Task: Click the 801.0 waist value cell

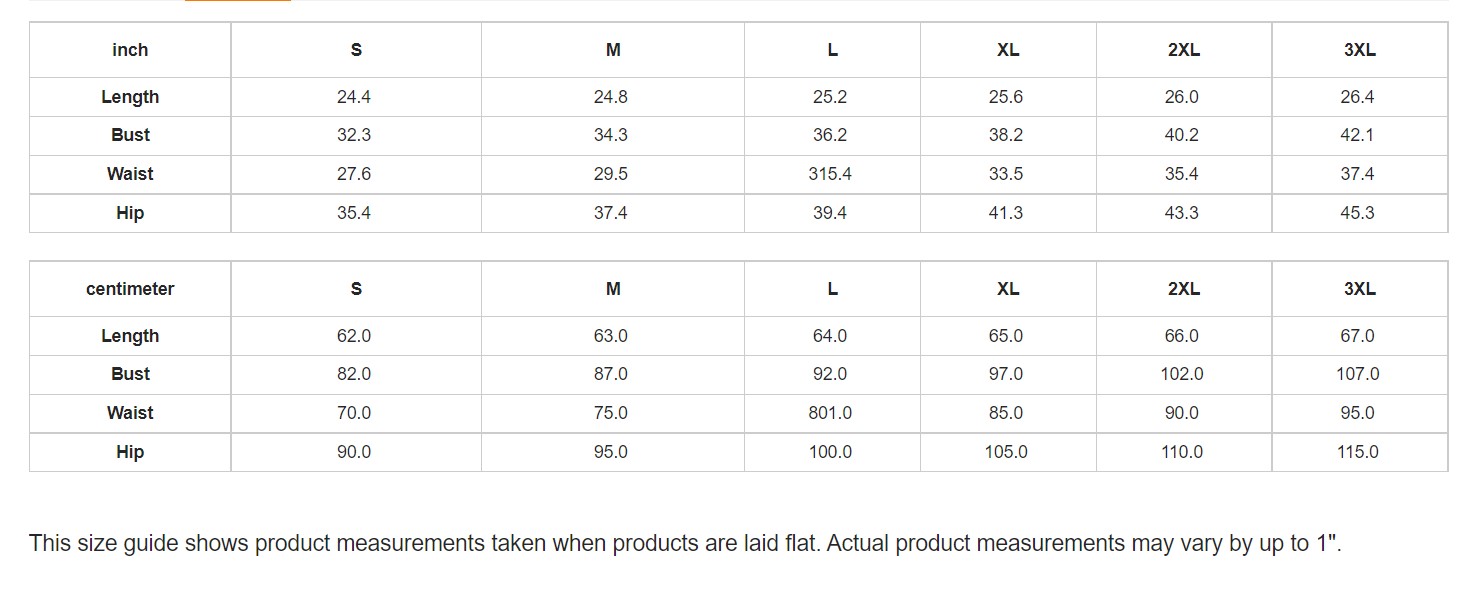Action: (x=830, y=413)
